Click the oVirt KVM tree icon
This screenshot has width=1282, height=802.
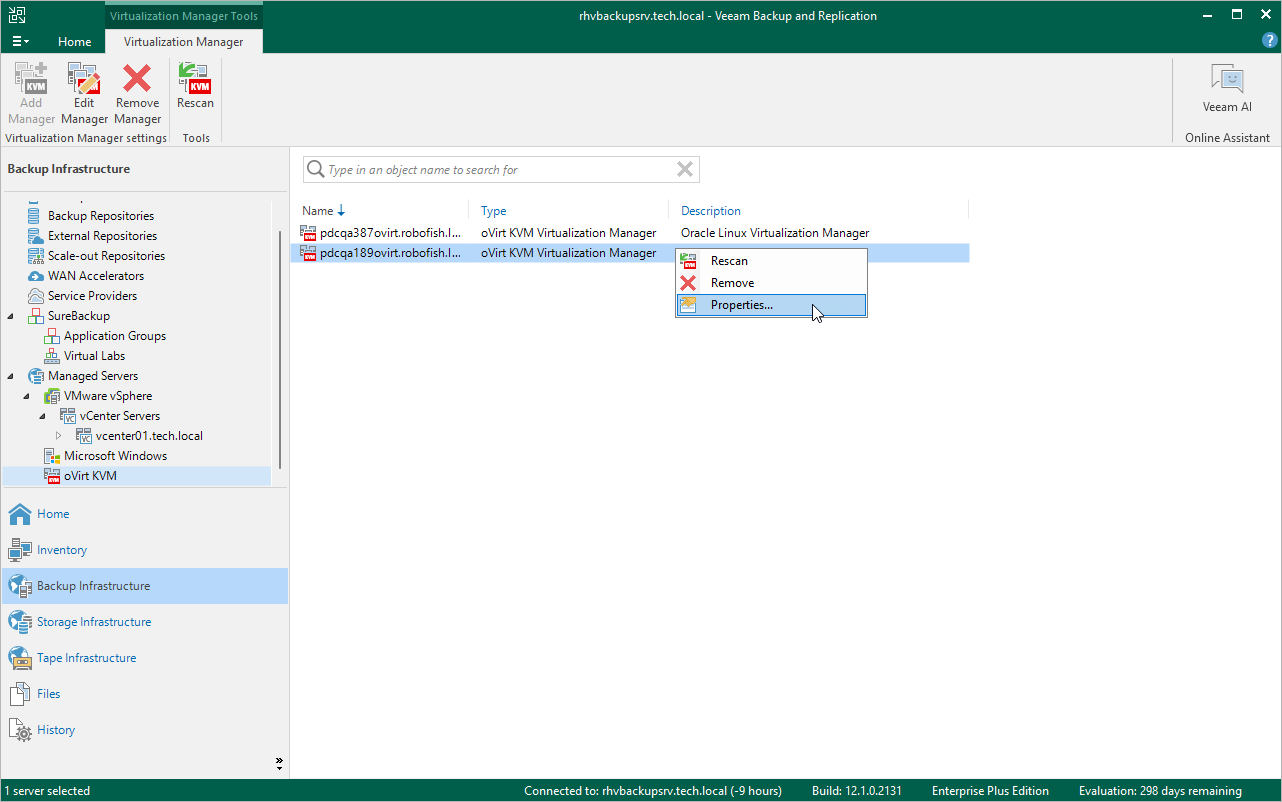(x=52, y=476)
